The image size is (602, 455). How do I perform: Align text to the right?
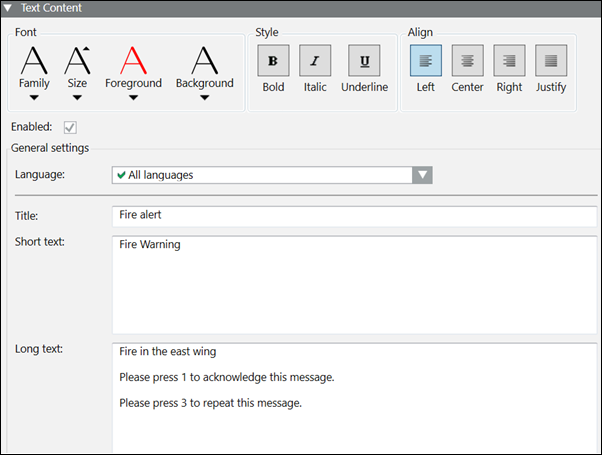pos(509,61)
